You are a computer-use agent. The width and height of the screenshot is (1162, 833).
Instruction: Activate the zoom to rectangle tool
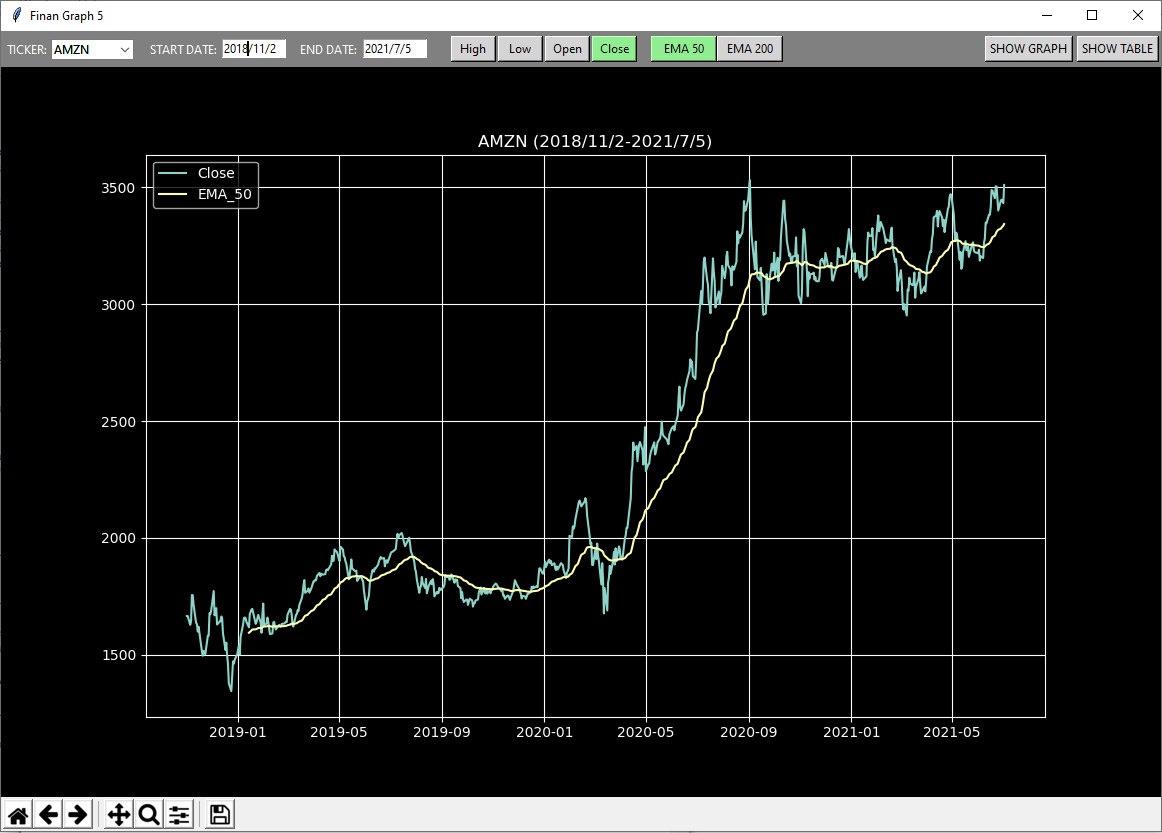pyautogui.click(x=149, y=815)
